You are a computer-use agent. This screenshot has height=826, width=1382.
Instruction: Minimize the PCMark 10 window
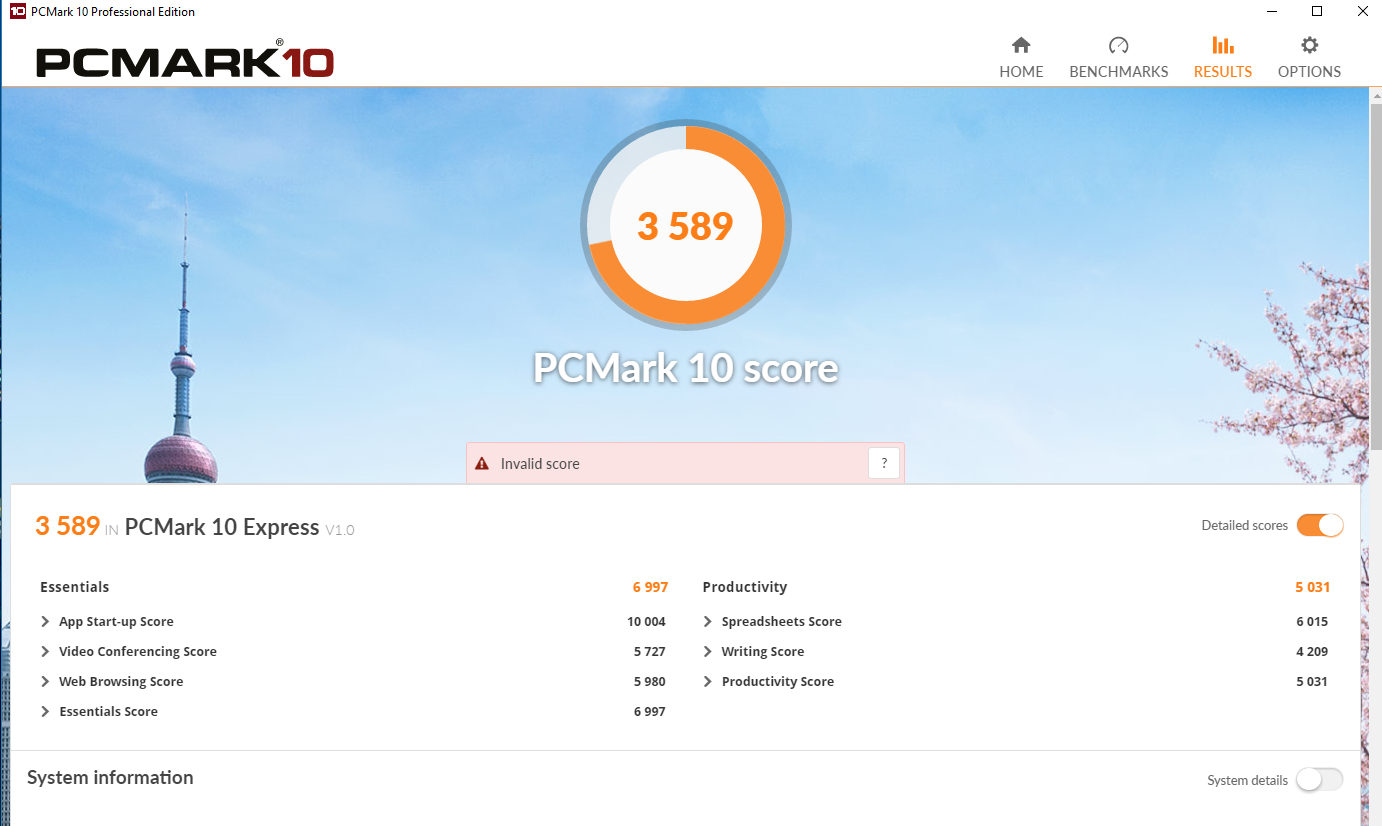click(1272, 11)
